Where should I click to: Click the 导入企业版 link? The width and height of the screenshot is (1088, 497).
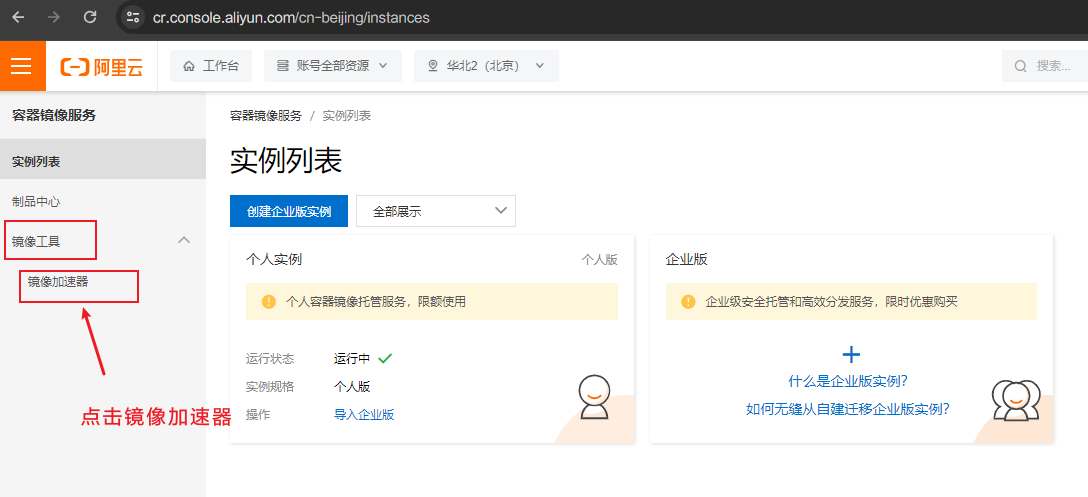(x=364, y=414)
